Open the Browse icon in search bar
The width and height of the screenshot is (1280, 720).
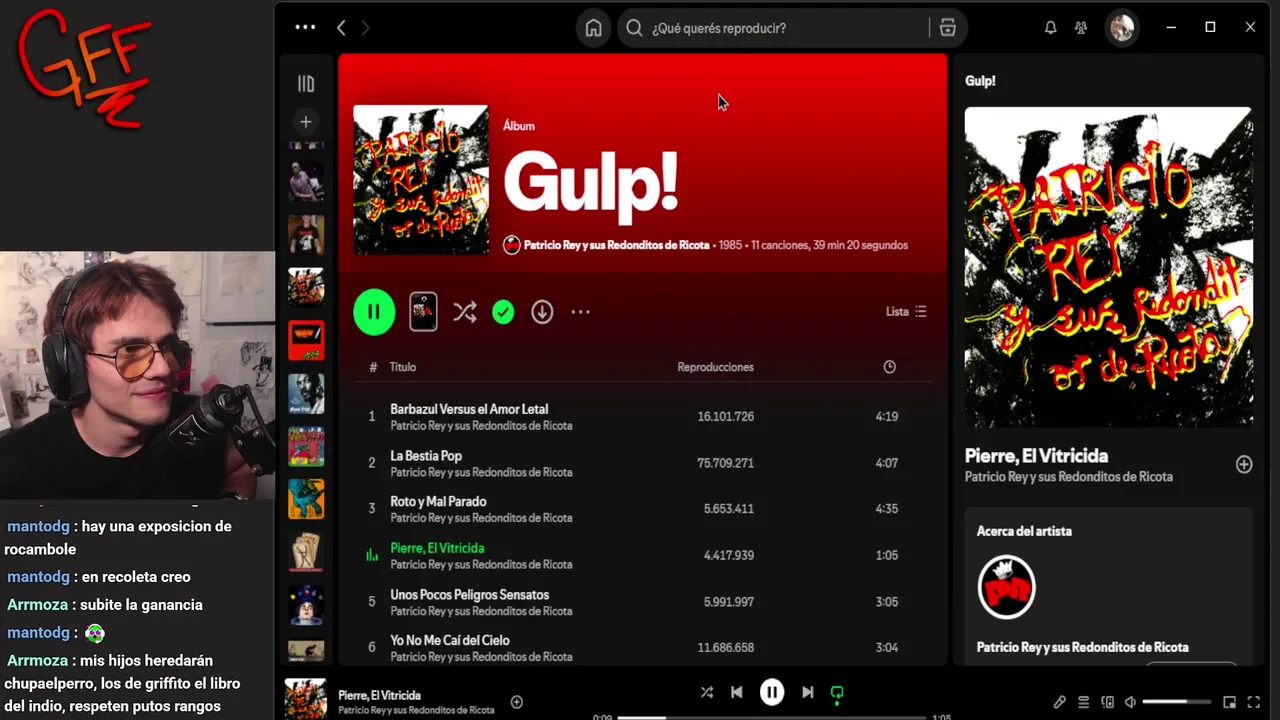tap(947, 28)
